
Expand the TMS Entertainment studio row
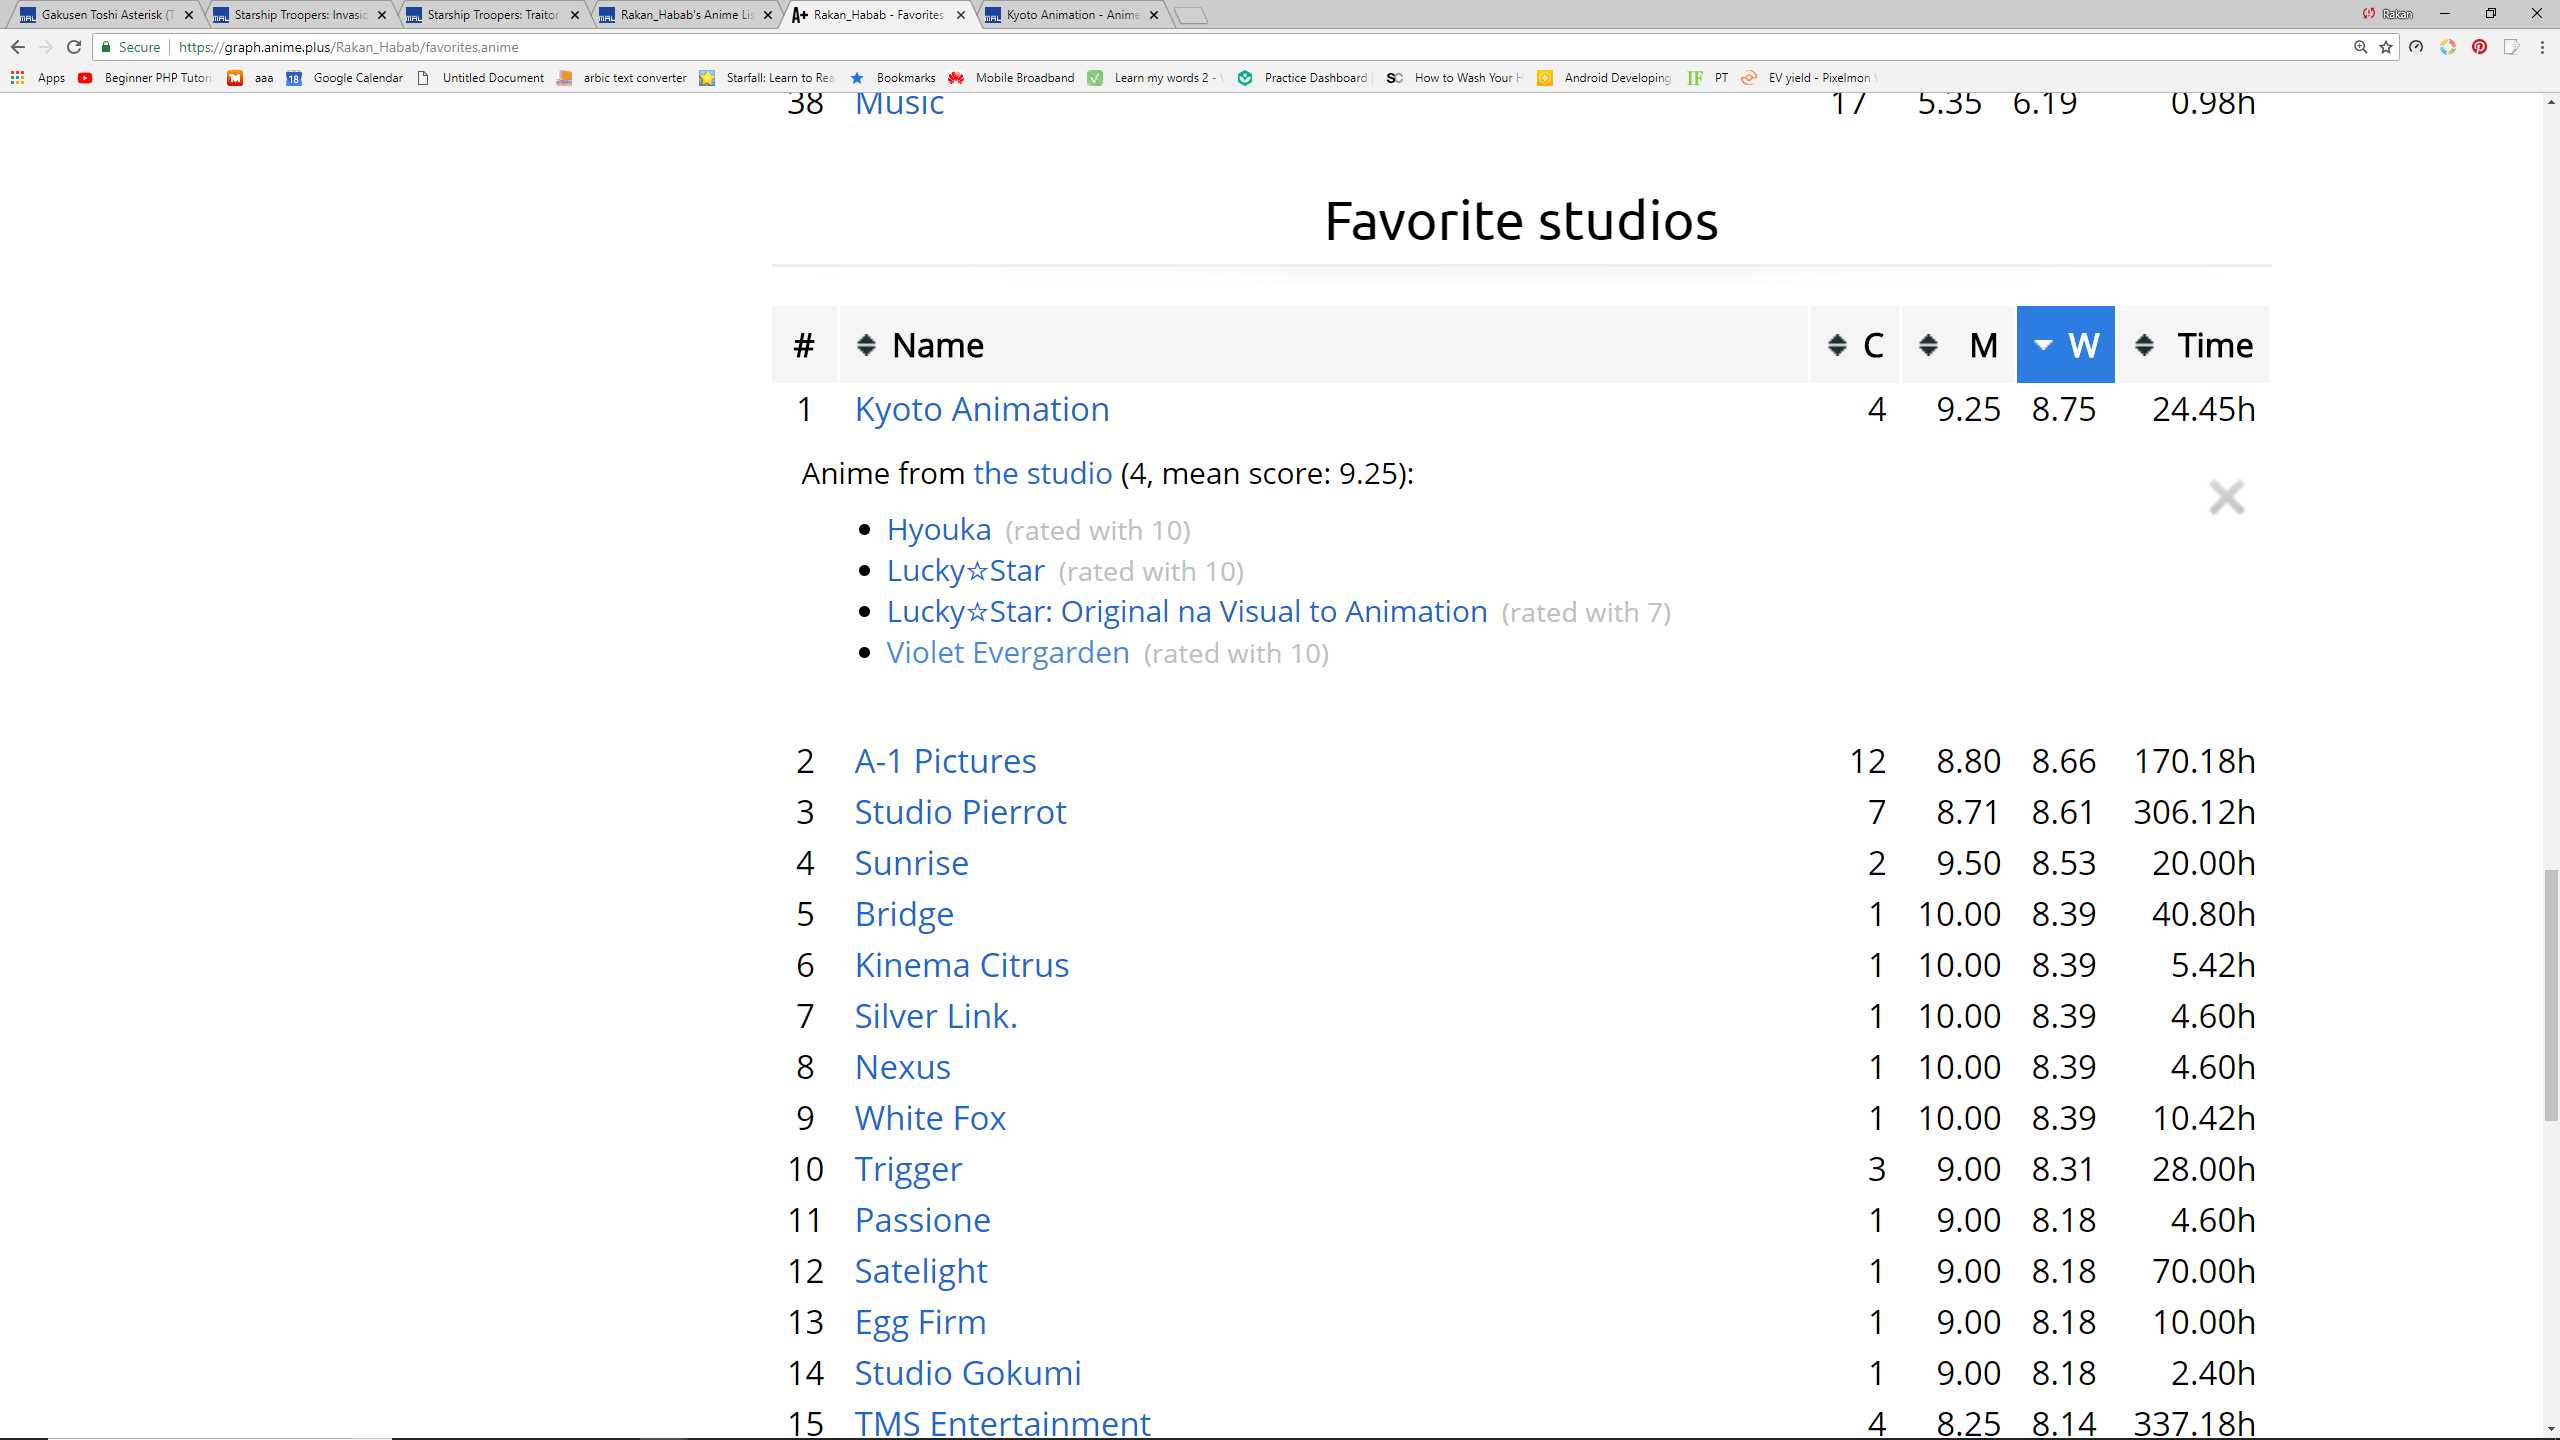(1002, 1422)
